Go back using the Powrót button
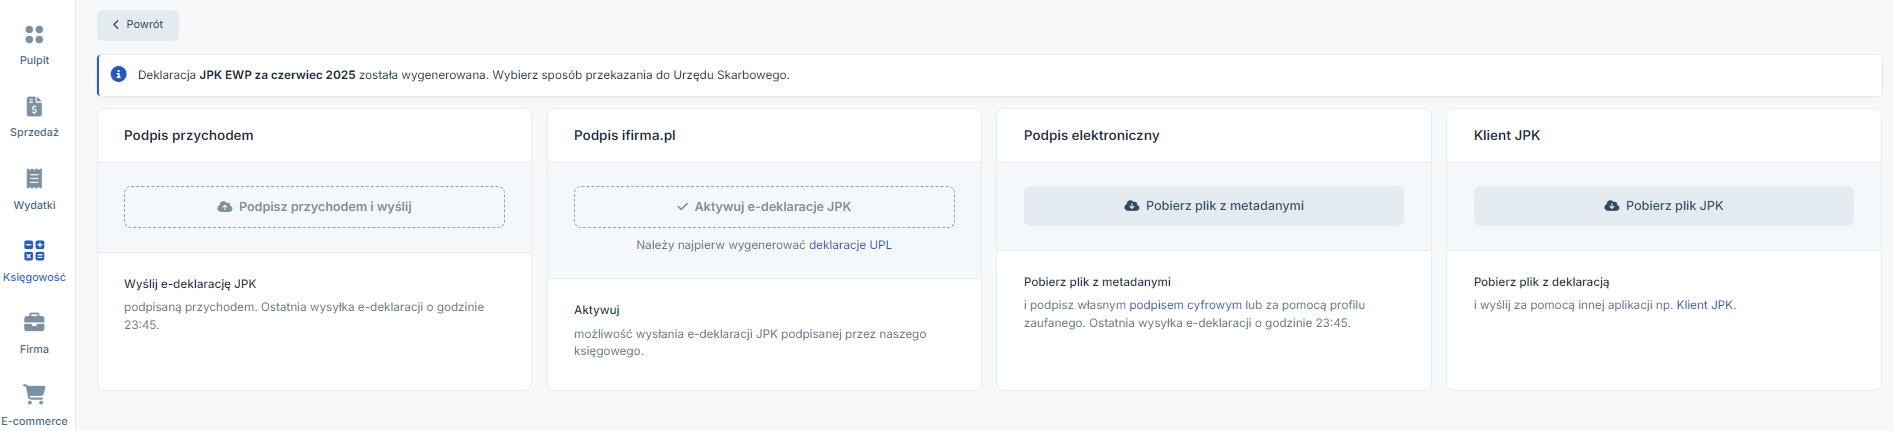The height and width of the screenshot is (431, 1893). tap(138, 25)
